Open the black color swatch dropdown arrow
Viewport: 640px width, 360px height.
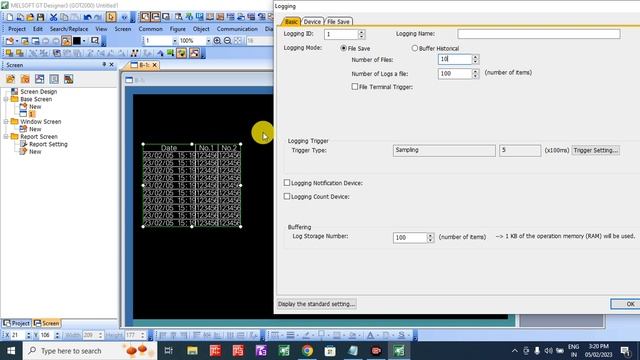point(84,41)
